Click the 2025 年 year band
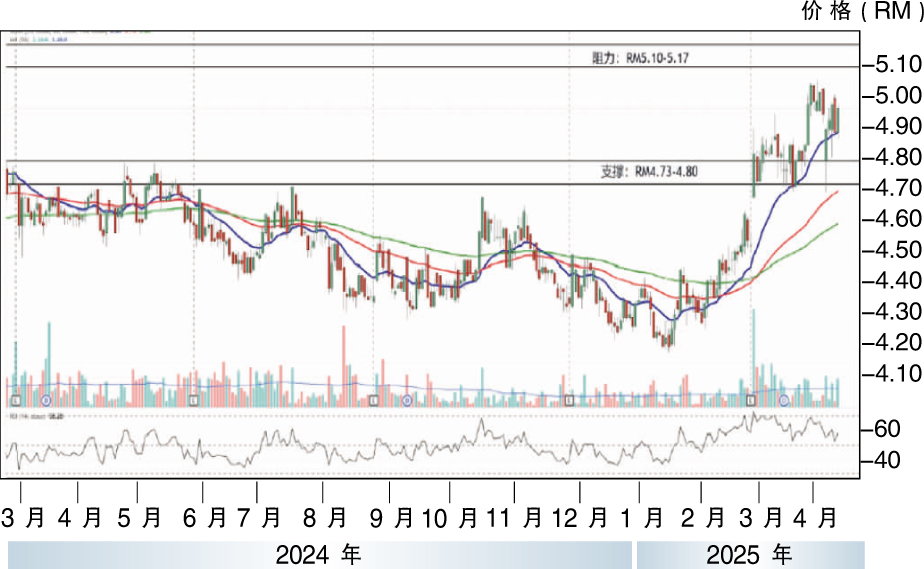Image resolution: width=924 pixels, height=569 pixels. pos(750,555)
